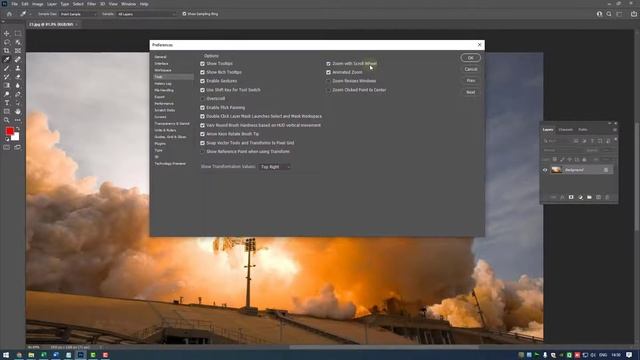
Task: Select the Horizontal Type tool
Action: (x=7, y=103)
